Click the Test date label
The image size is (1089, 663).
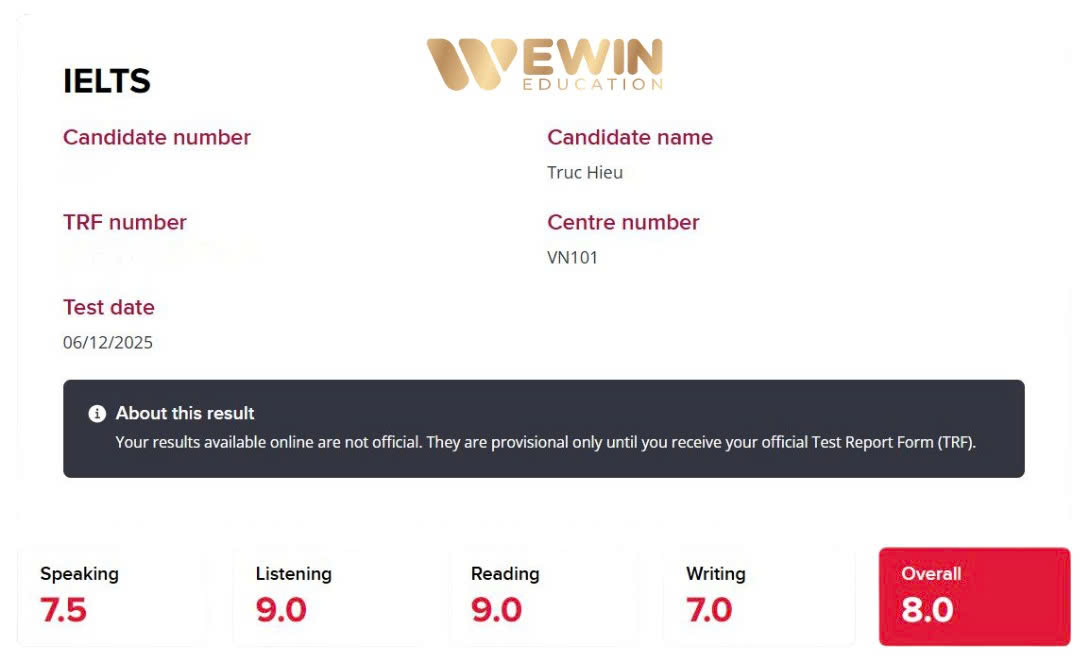coord(109,307)
